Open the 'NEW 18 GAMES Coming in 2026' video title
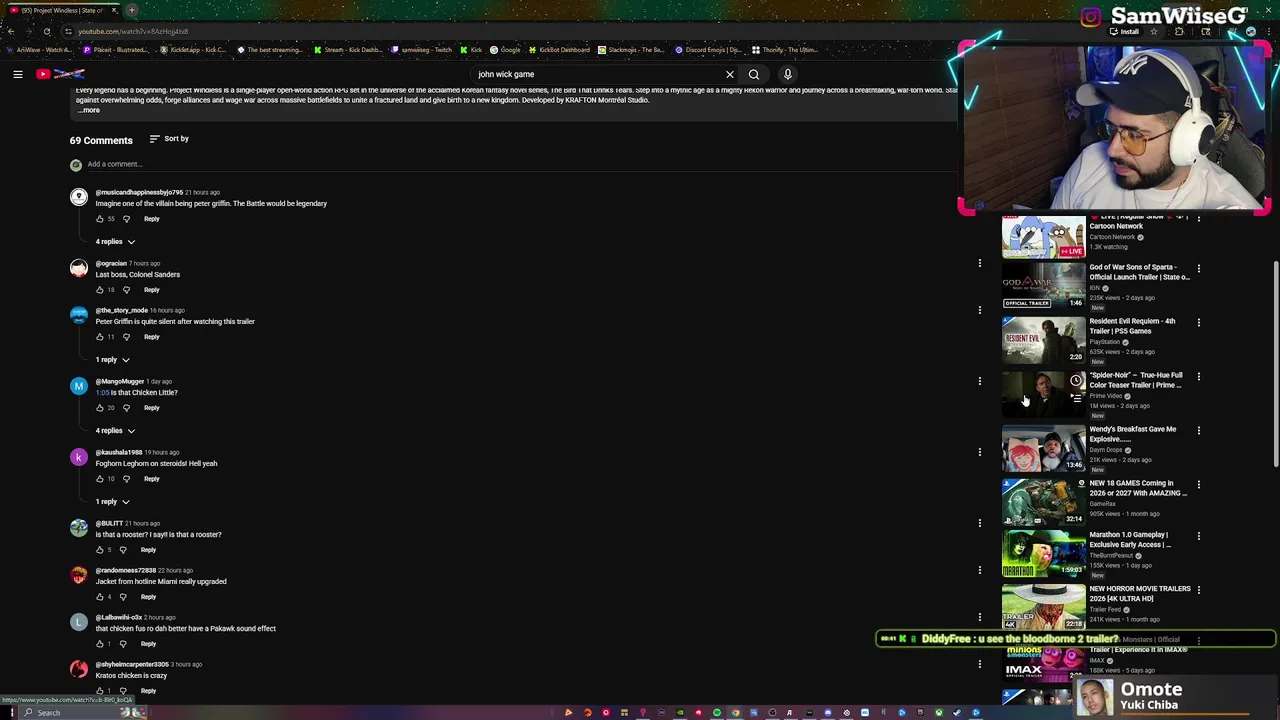Viewport: 1280px width, 720px height. tap(1138, 488)
